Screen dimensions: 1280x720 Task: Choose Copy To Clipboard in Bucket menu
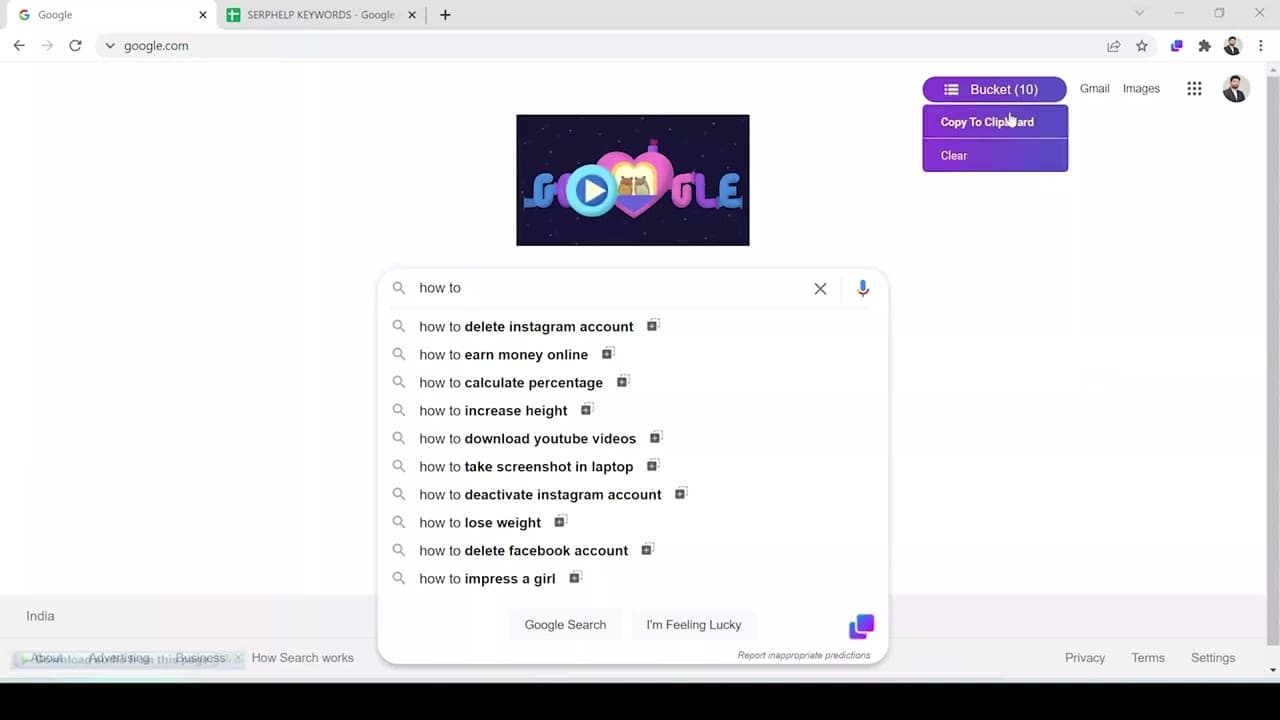coord(995,122)
